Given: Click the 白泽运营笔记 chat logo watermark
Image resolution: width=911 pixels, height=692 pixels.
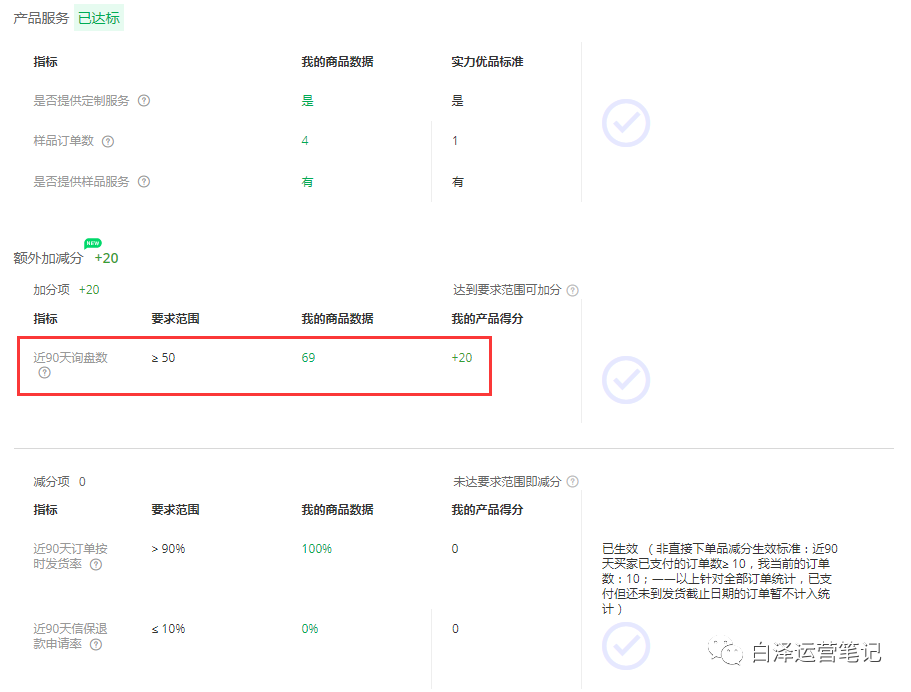Looking at the screenshot, I should [725, 652].
